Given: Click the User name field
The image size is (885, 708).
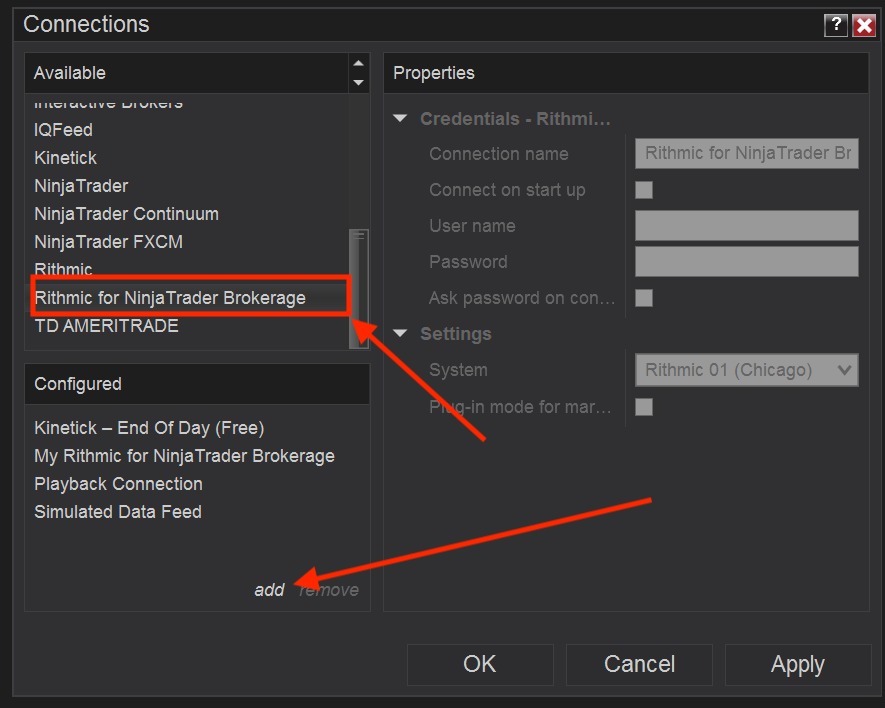Looking at the screenshot, I should pos(747,226).
